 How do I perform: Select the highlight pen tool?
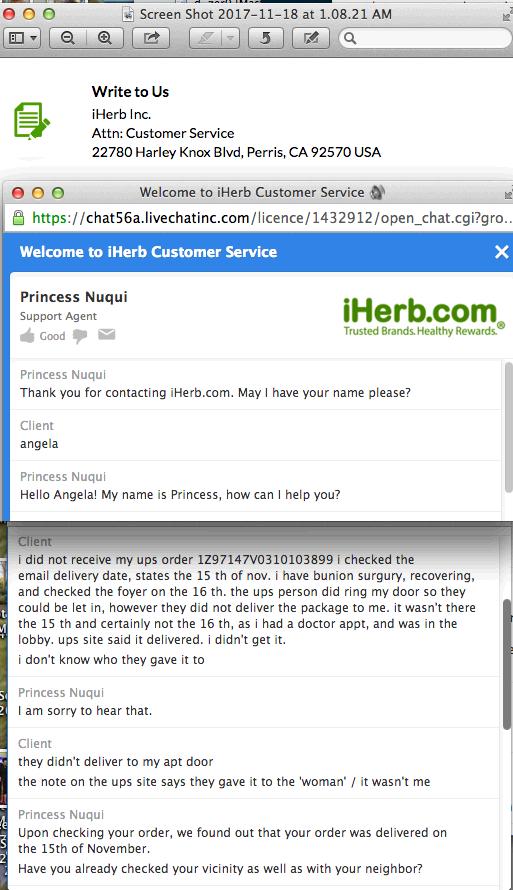coord(205,38)
